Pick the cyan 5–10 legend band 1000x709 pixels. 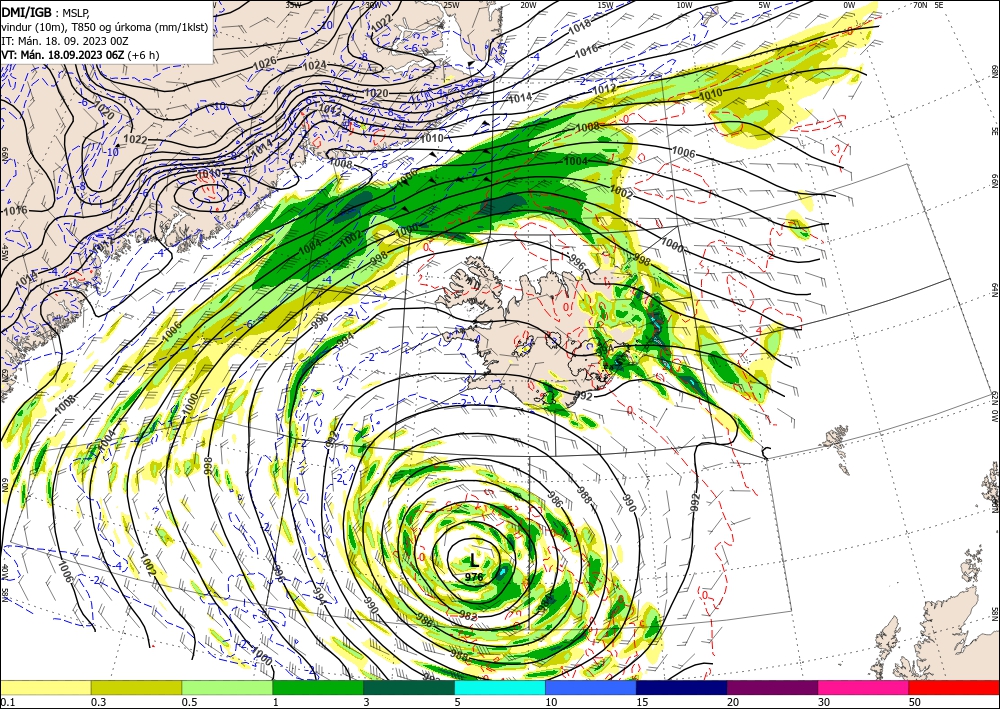tap(500, 687)
